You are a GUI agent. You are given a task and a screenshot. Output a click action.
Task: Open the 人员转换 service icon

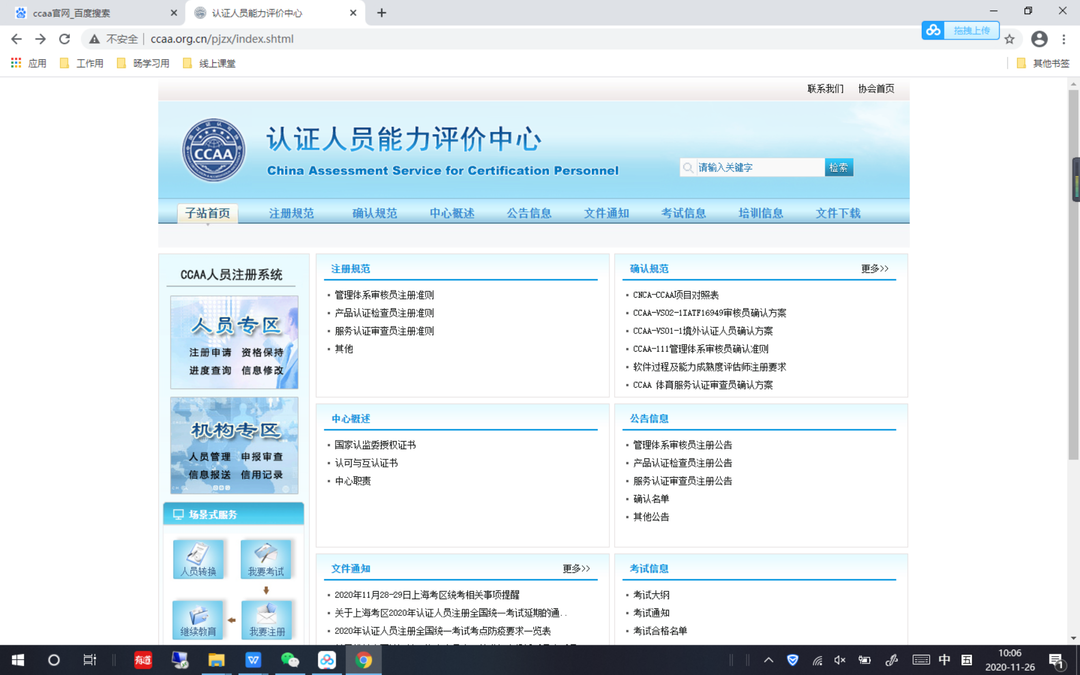click(x=198, y=559)
